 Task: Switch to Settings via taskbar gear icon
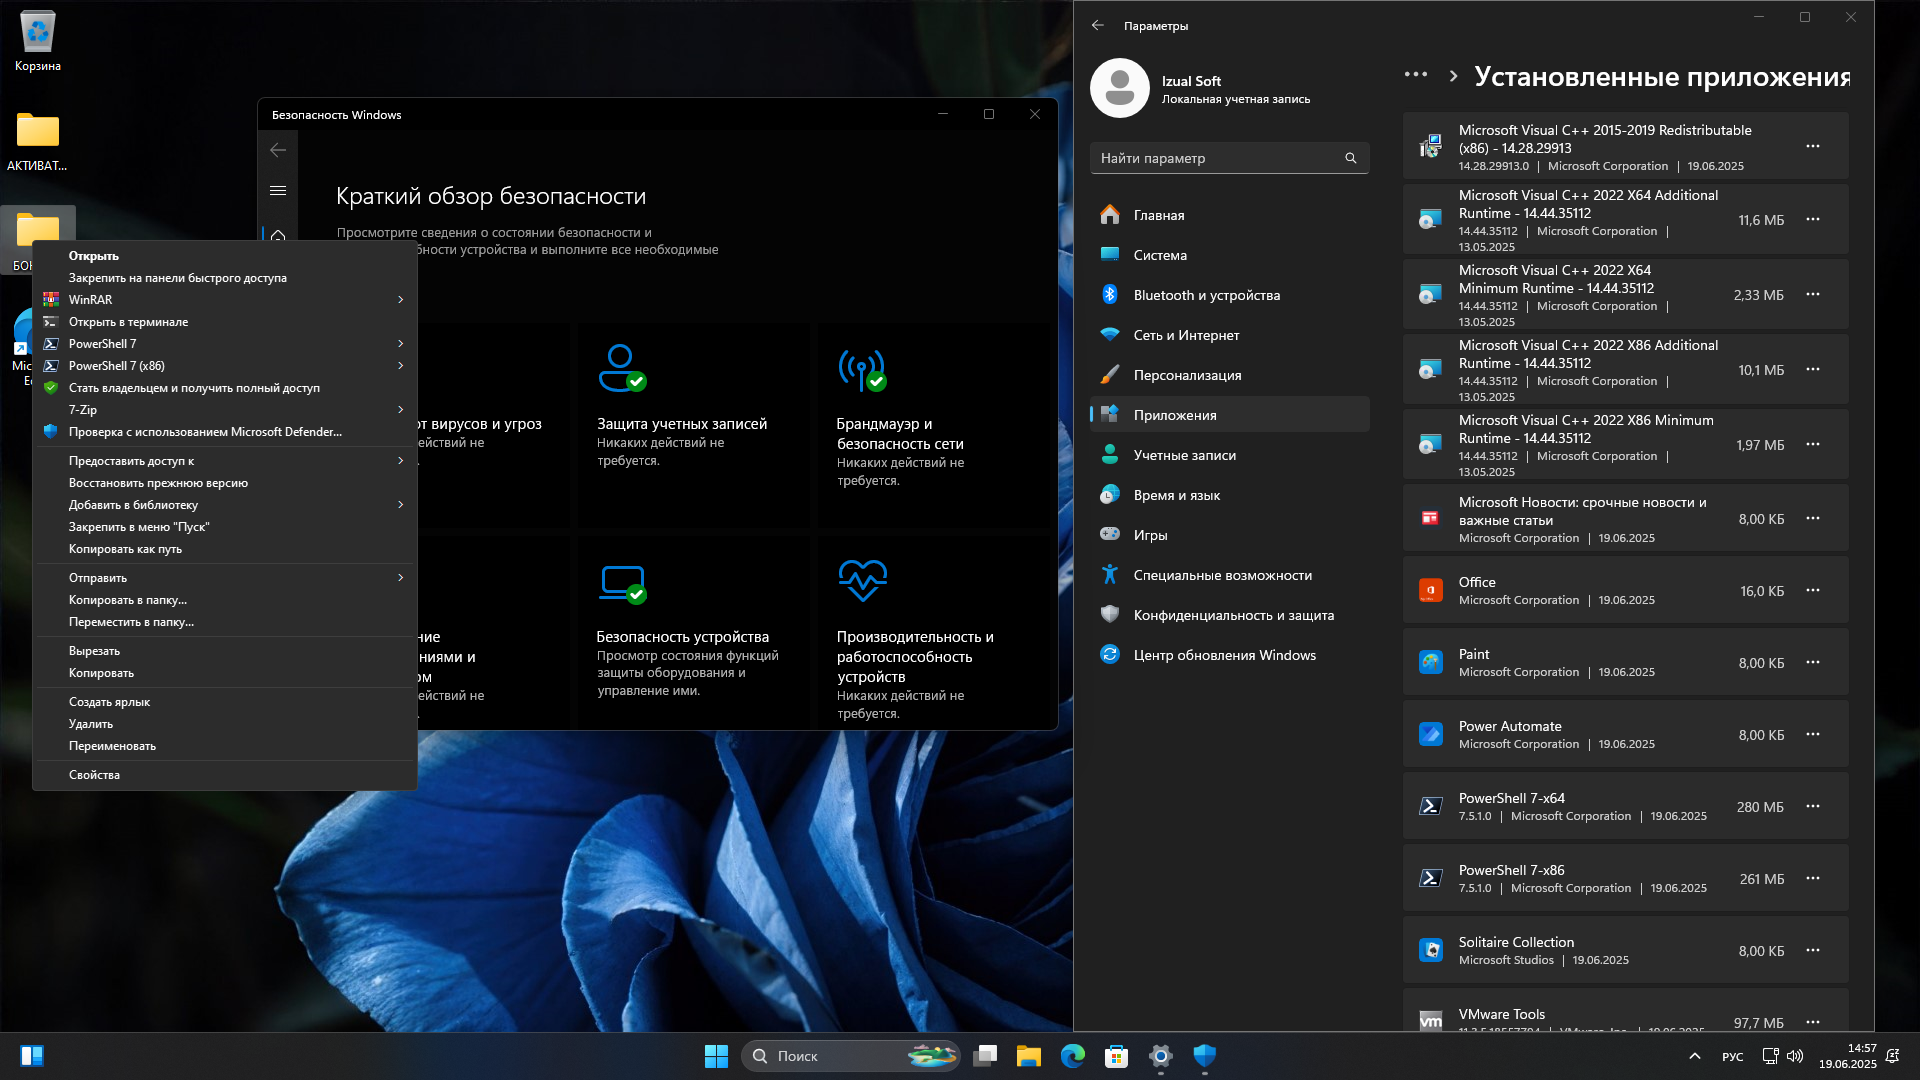1160,1056
